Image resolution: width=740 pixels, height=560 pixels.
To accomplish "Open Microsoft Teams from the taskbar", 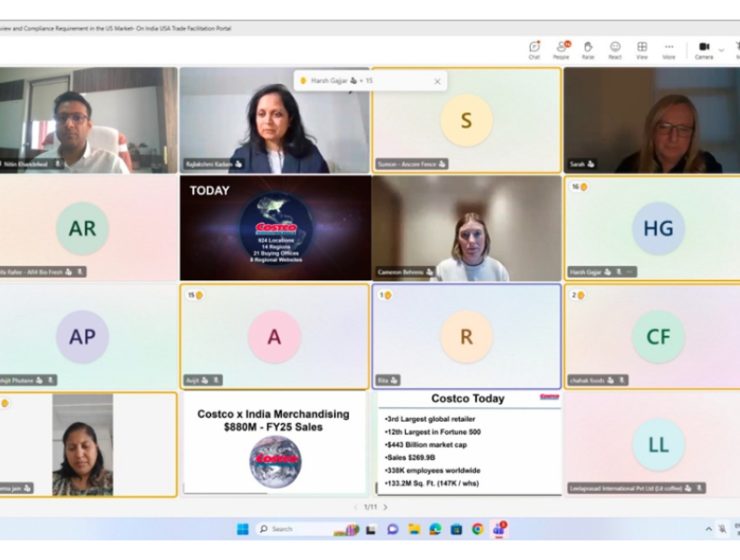I will click(499, 529).
